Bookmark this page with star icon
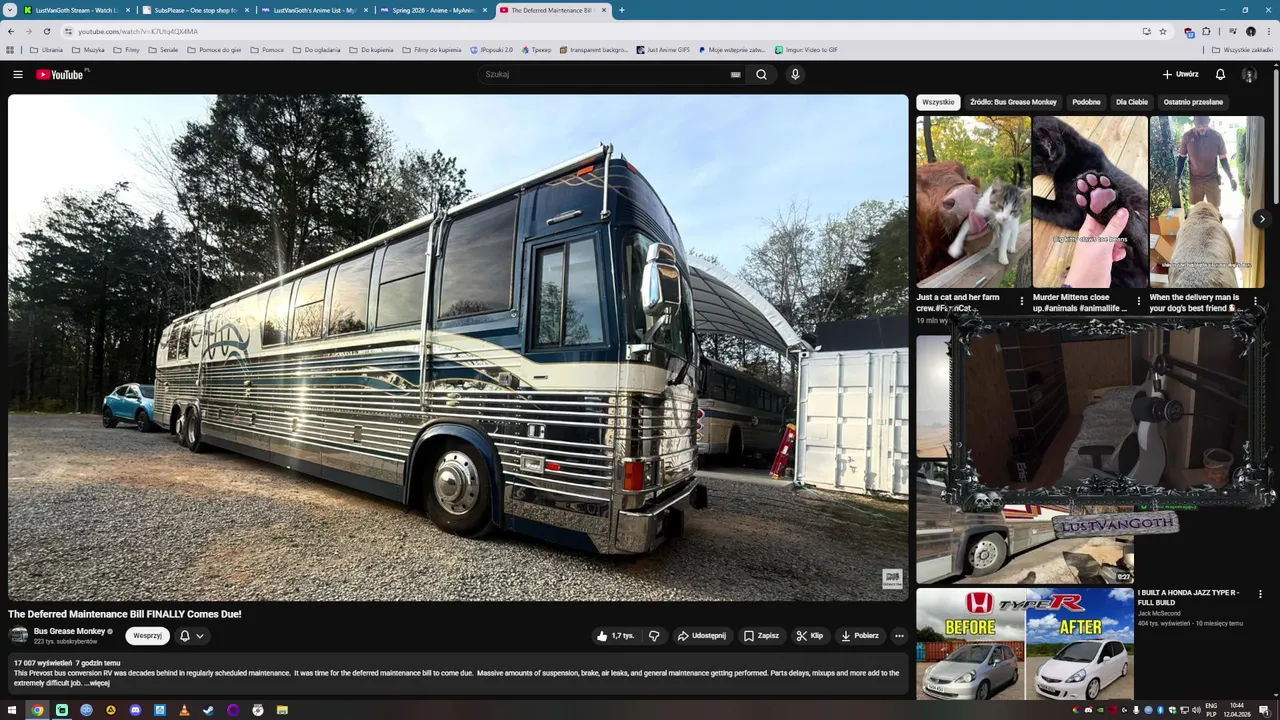 pos(1163,31)
